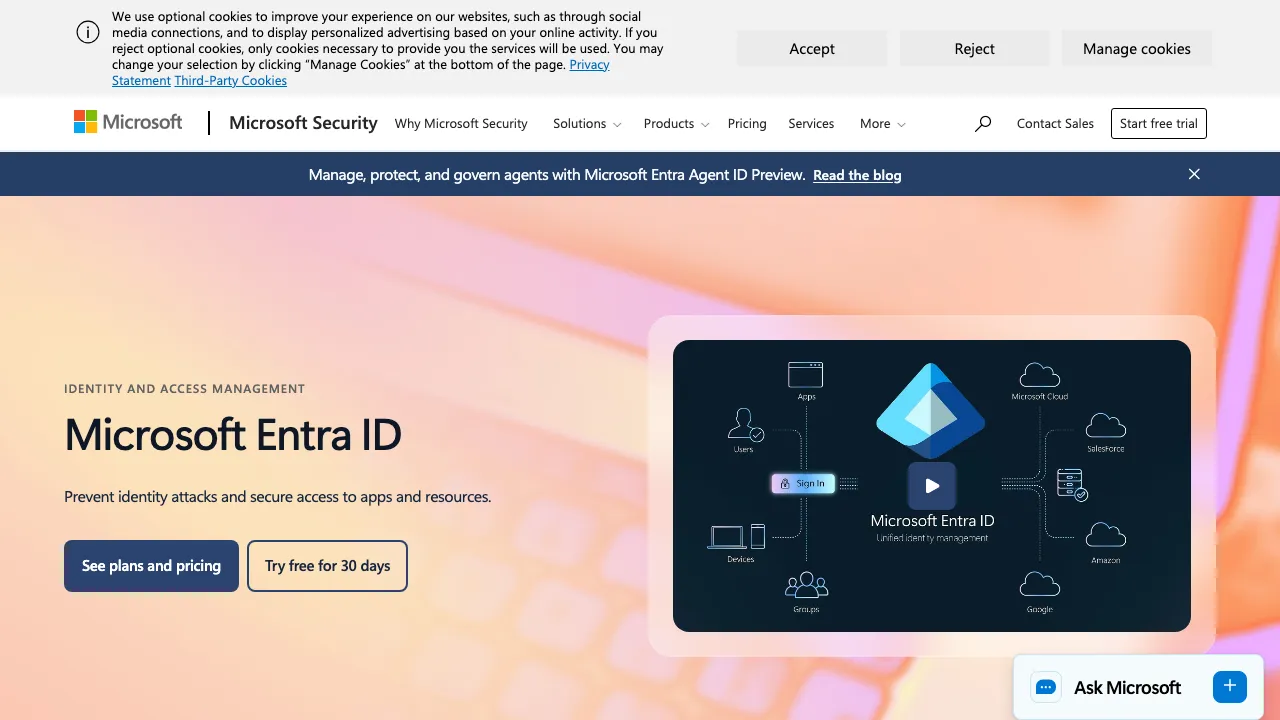This screenshot has width=1280, height=720.
Task: Accept the optional cookies
Action: [x=811, y=48]
